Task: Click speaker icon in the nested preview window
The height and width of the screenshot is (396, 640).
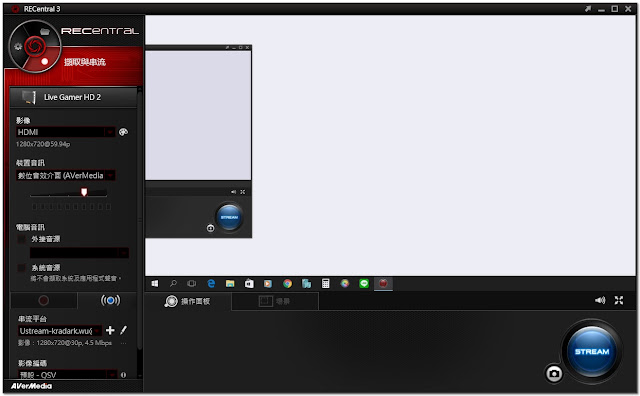Action: 233,191
